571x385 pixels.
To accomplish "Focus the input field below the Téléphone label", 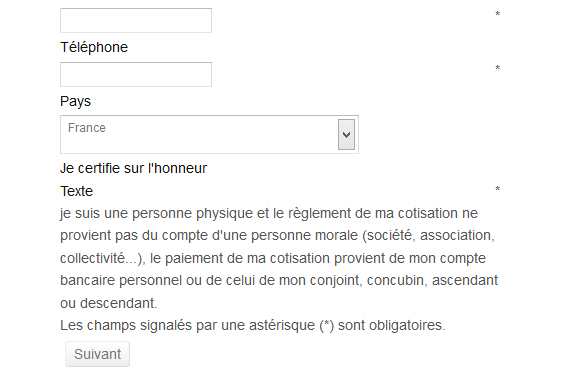I will point(136,74).
